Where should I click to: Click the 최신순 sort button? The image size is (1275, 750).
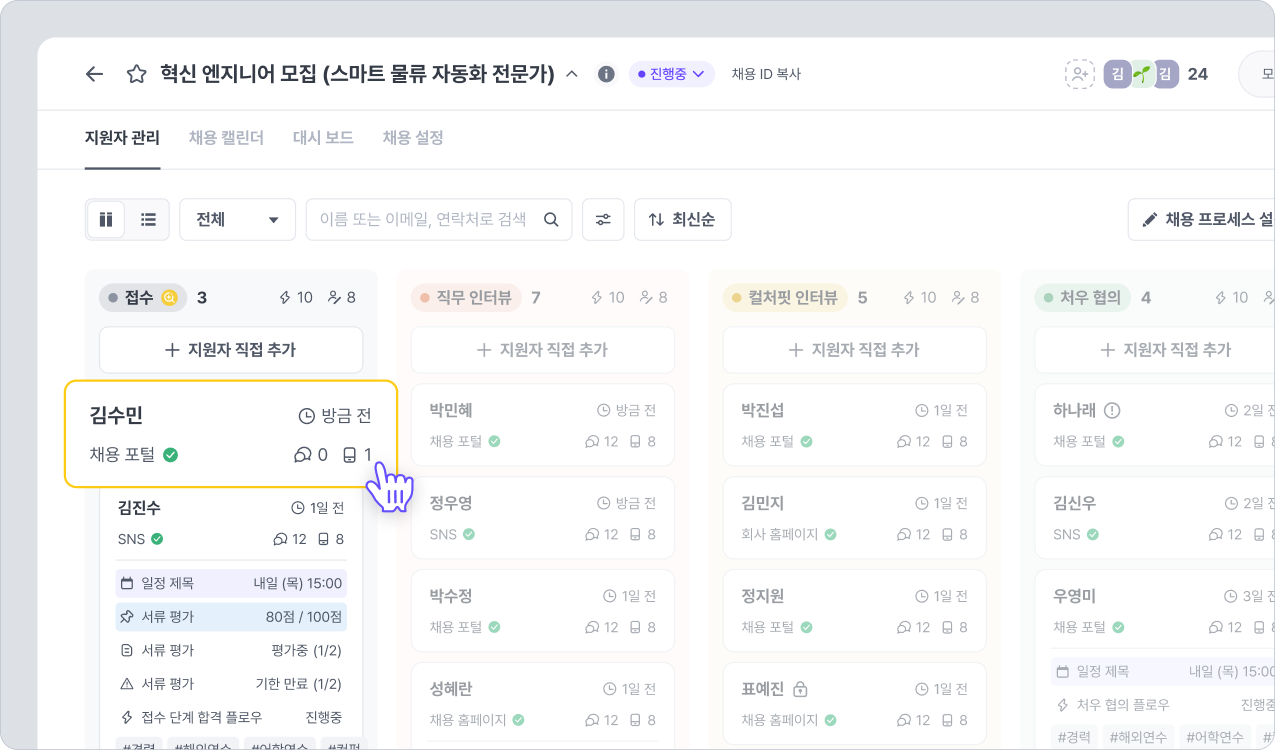682,219
